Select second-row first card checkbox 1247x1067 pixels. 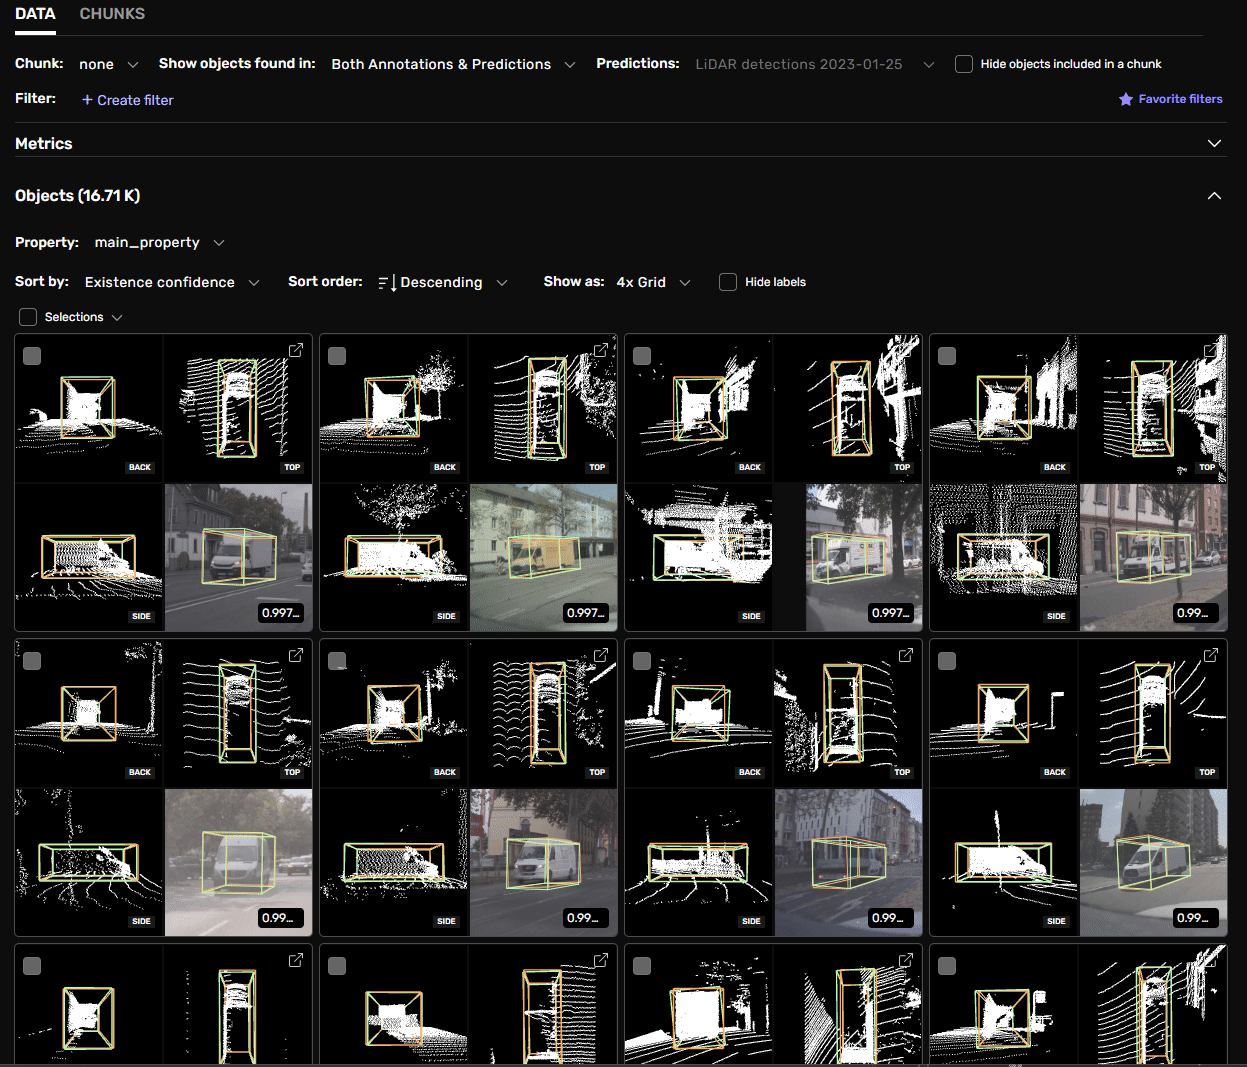click(32, 661)
